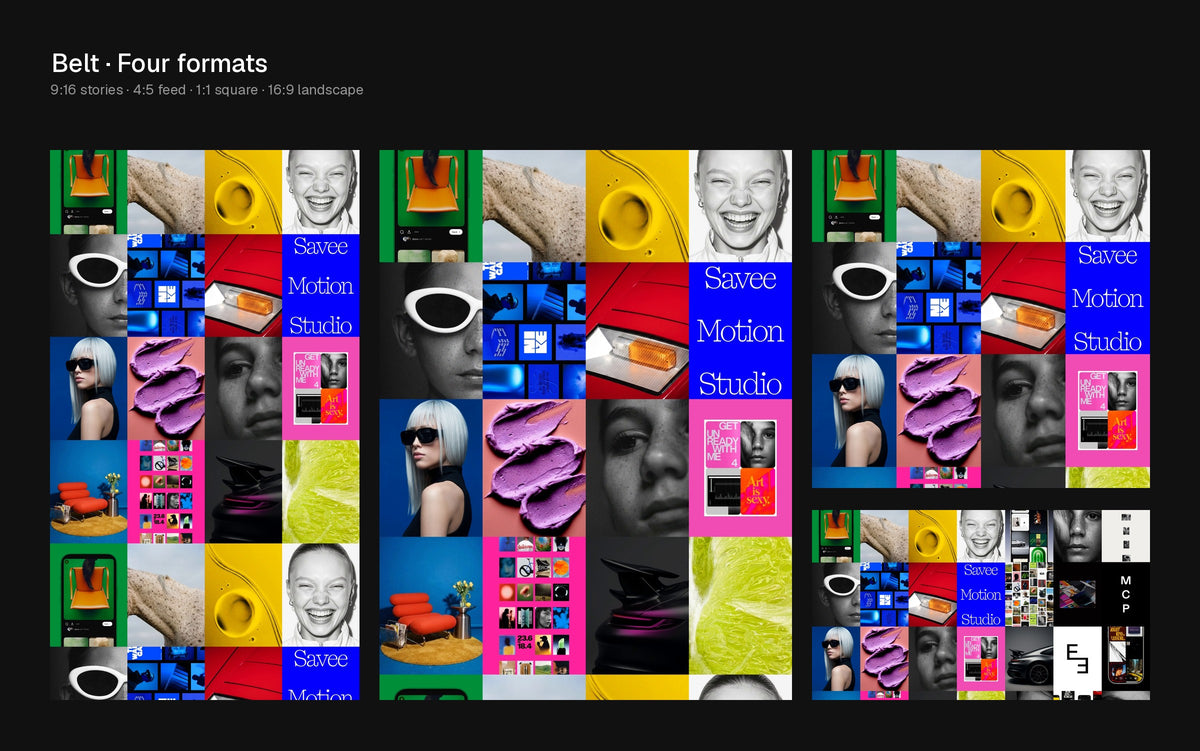Viewport: 1200px width, 751px height.
Task: Select the yellow object tile in the square panel
Action: [x=1023, y=196]
